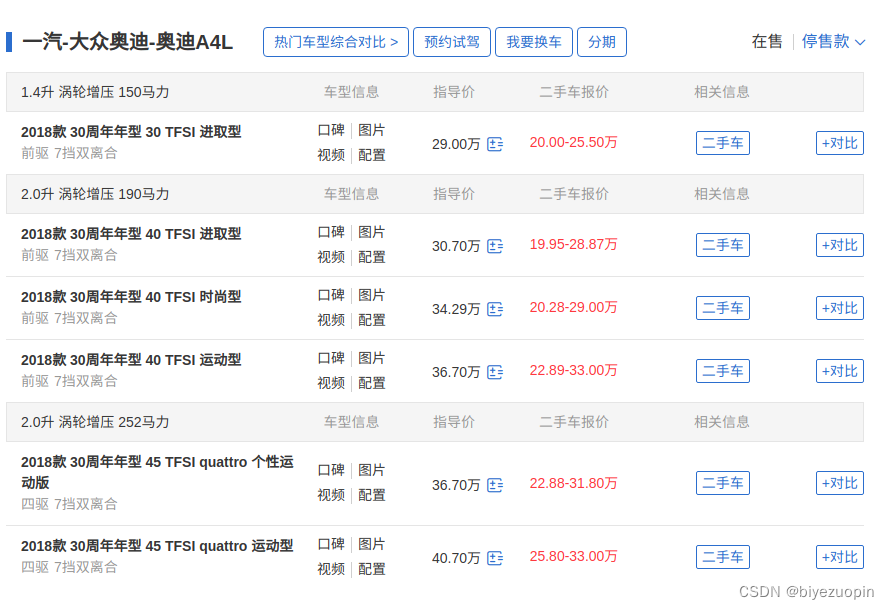The width and height of the screenshot is (889, 609).
Task: Open 热门车型综合对比 comparison
Action: pyautogui.click(x=336, y=42)
